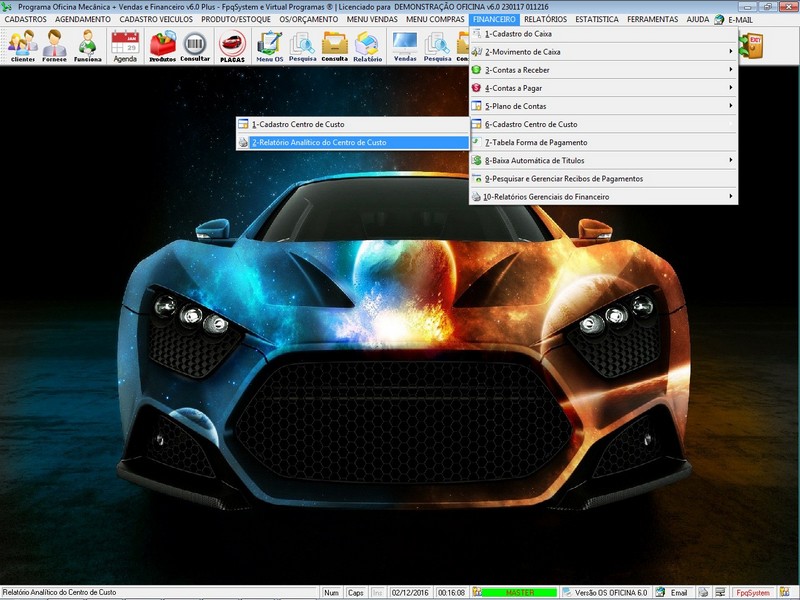The image size is (800, 600).
Task: Select 6-Cadastro Centro de Custo menu entry
Action: pos(603,124)
